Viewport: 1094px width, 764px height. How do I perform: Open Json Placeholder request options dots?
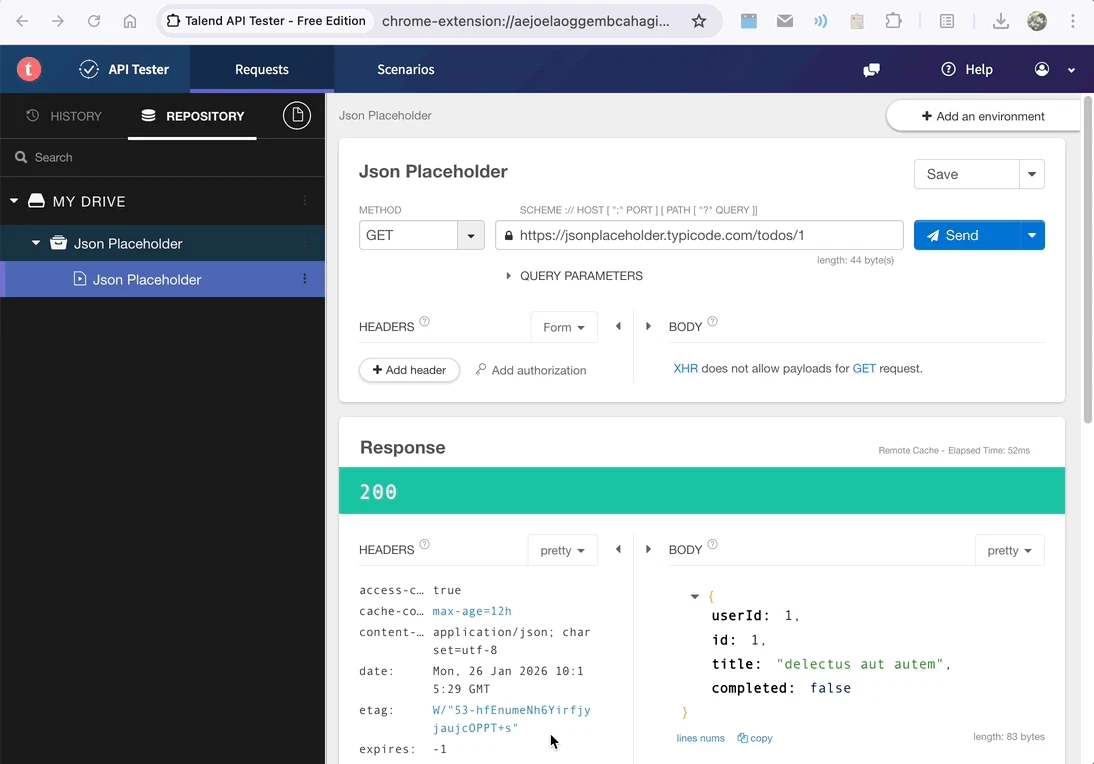(305, 278)
